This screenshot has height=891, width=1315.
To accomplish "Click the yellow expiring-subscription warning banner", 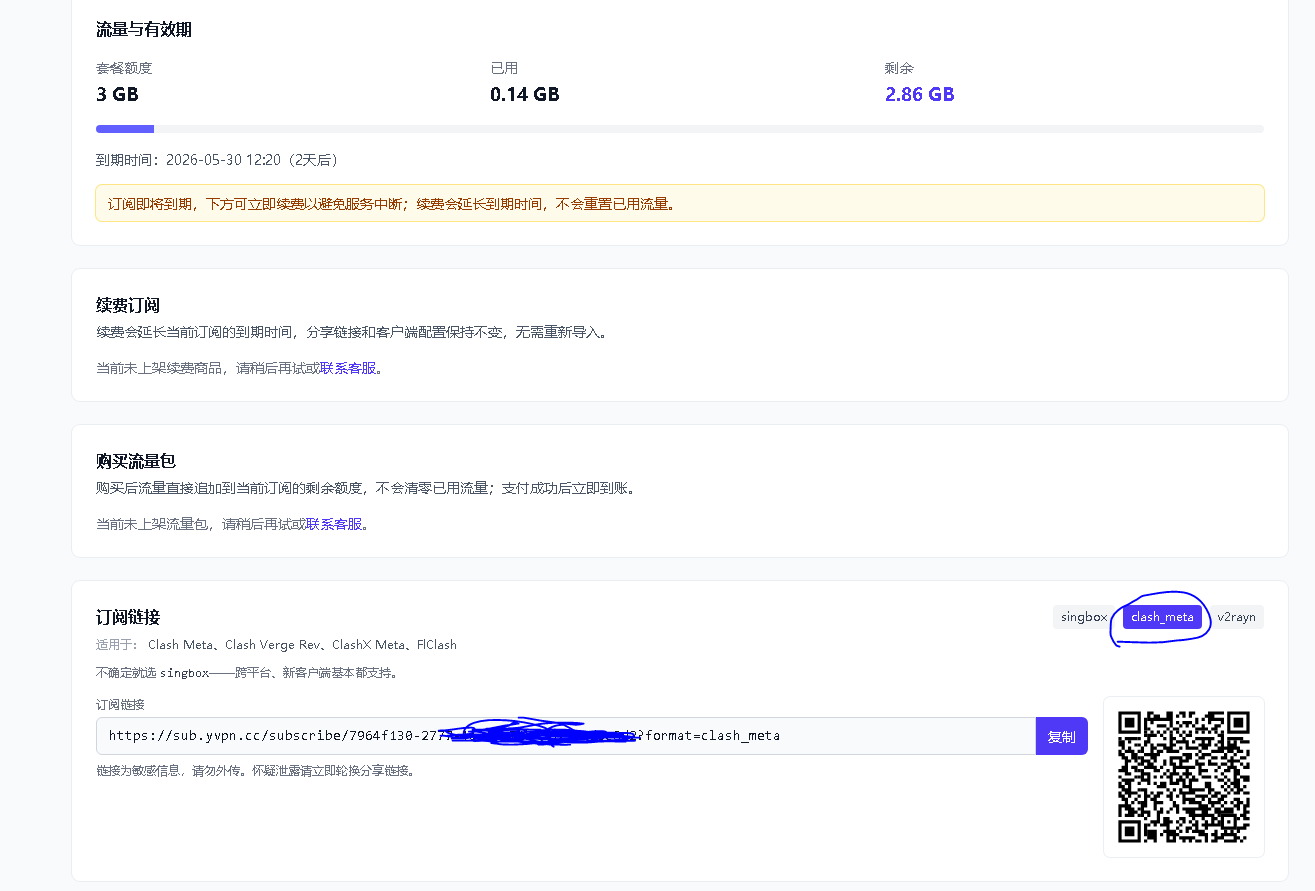I will pos(680,203).
